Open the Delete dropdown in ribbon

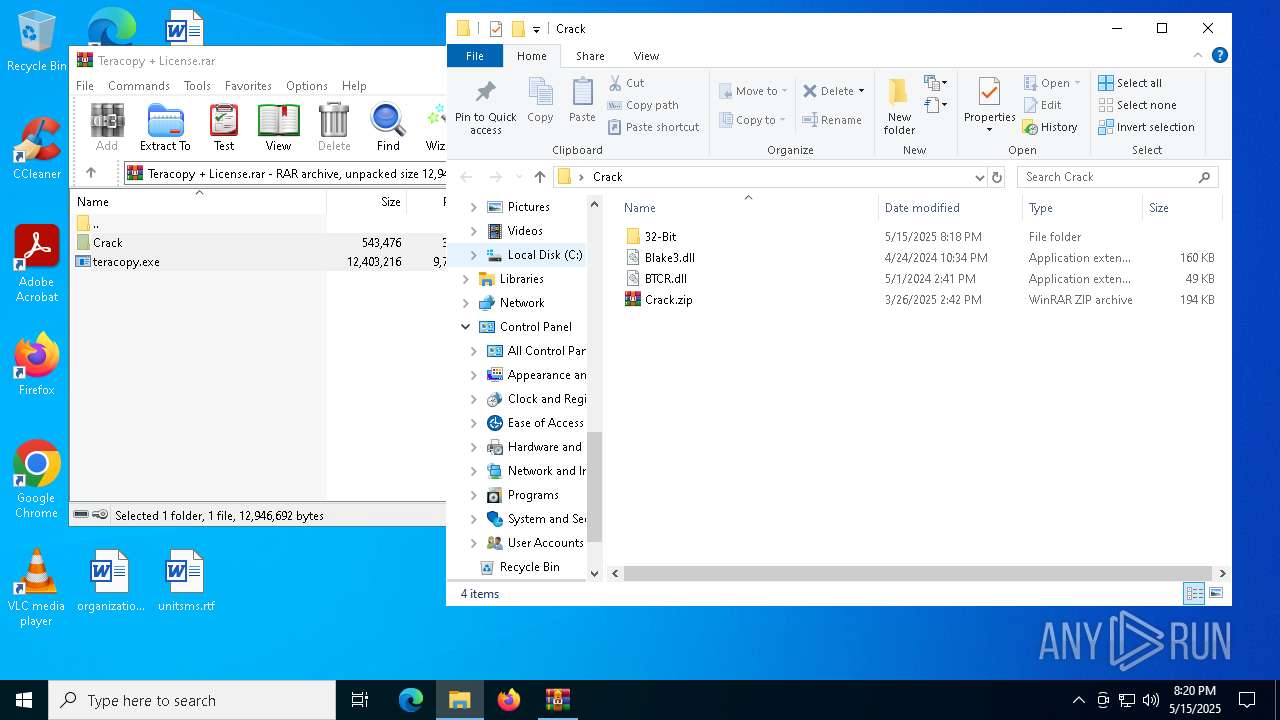click(x=861, y=91)
